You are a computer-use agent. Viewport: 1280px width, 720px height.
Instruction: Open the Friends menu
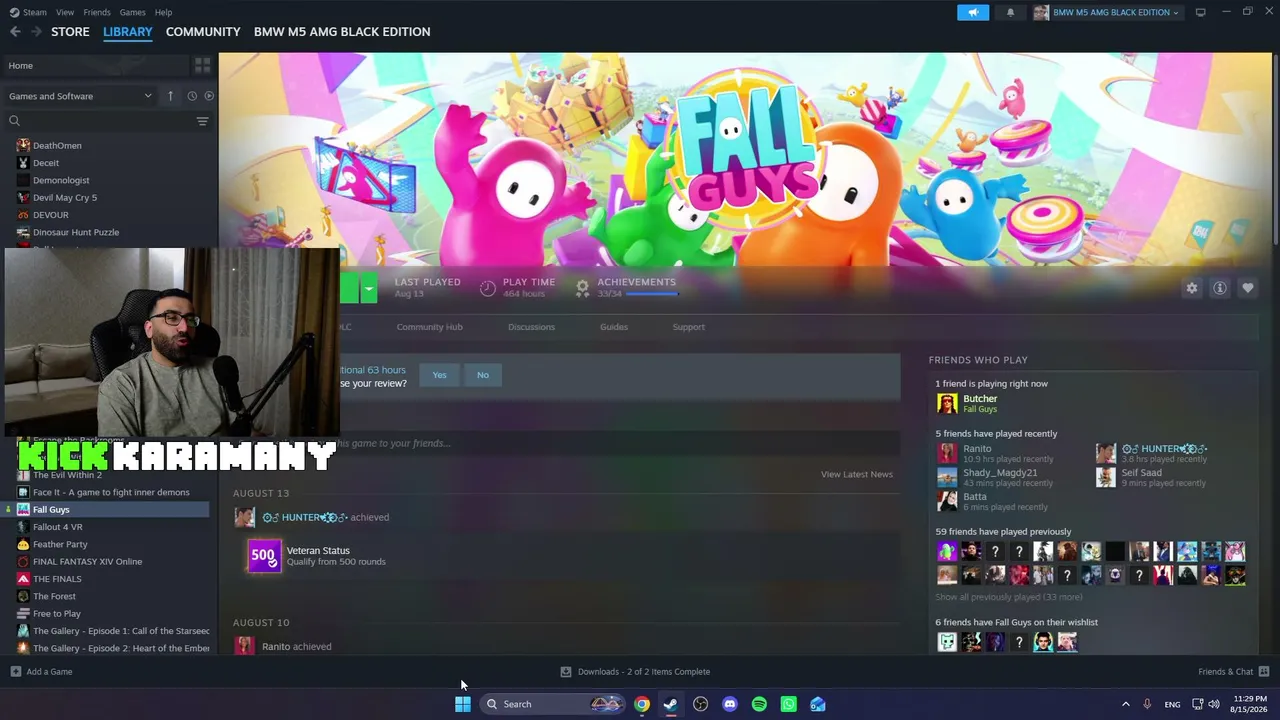tap(97, 12)
